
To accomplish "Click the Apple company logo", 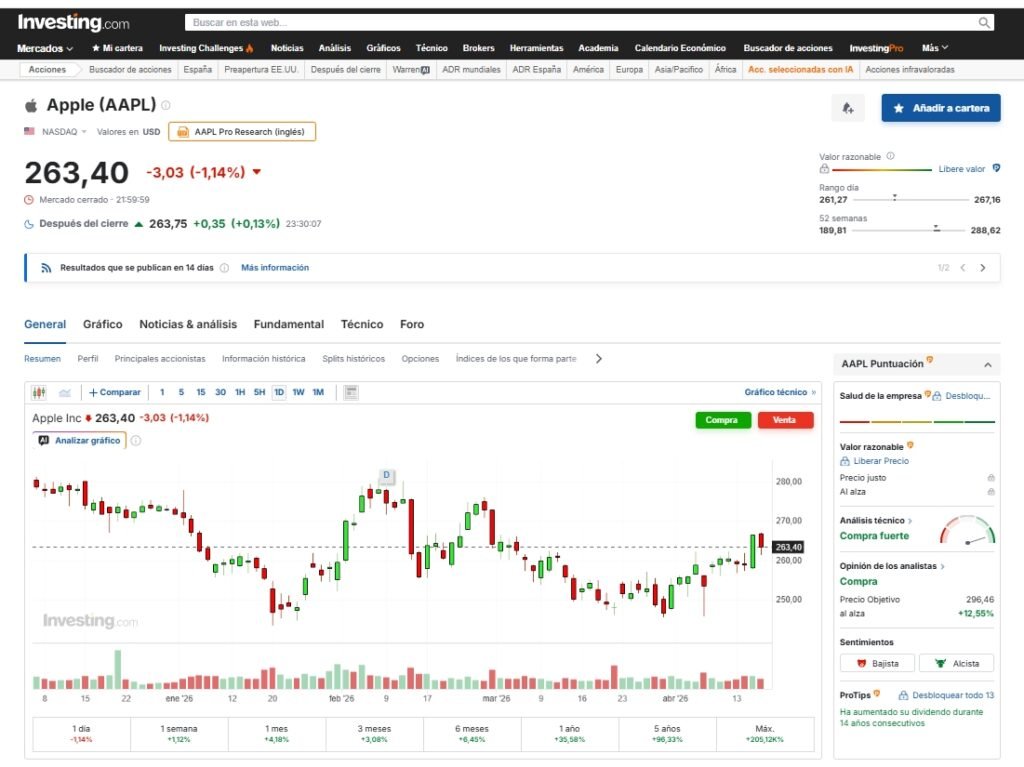I will pyautogui.click(x=31, y=105).
